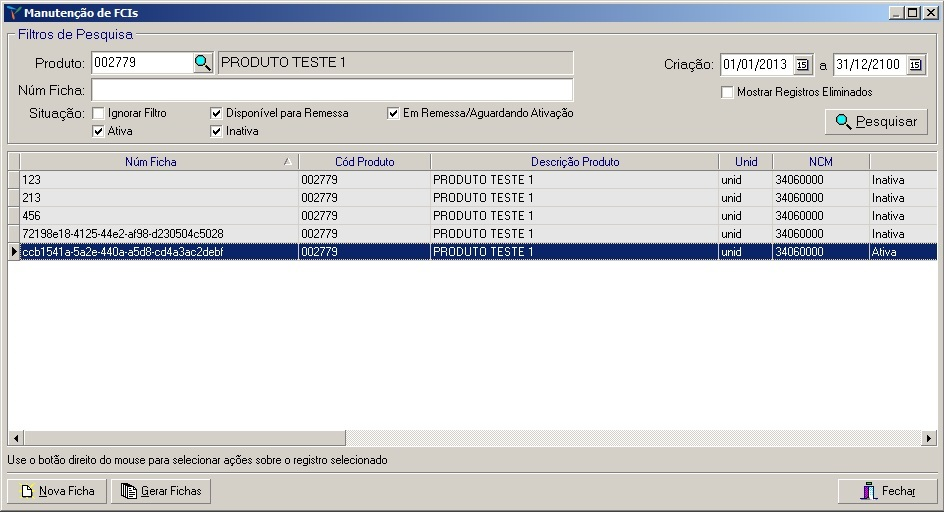
Task: Toggle Disponível para Remessa checkbox
Action: pos(216,113)
